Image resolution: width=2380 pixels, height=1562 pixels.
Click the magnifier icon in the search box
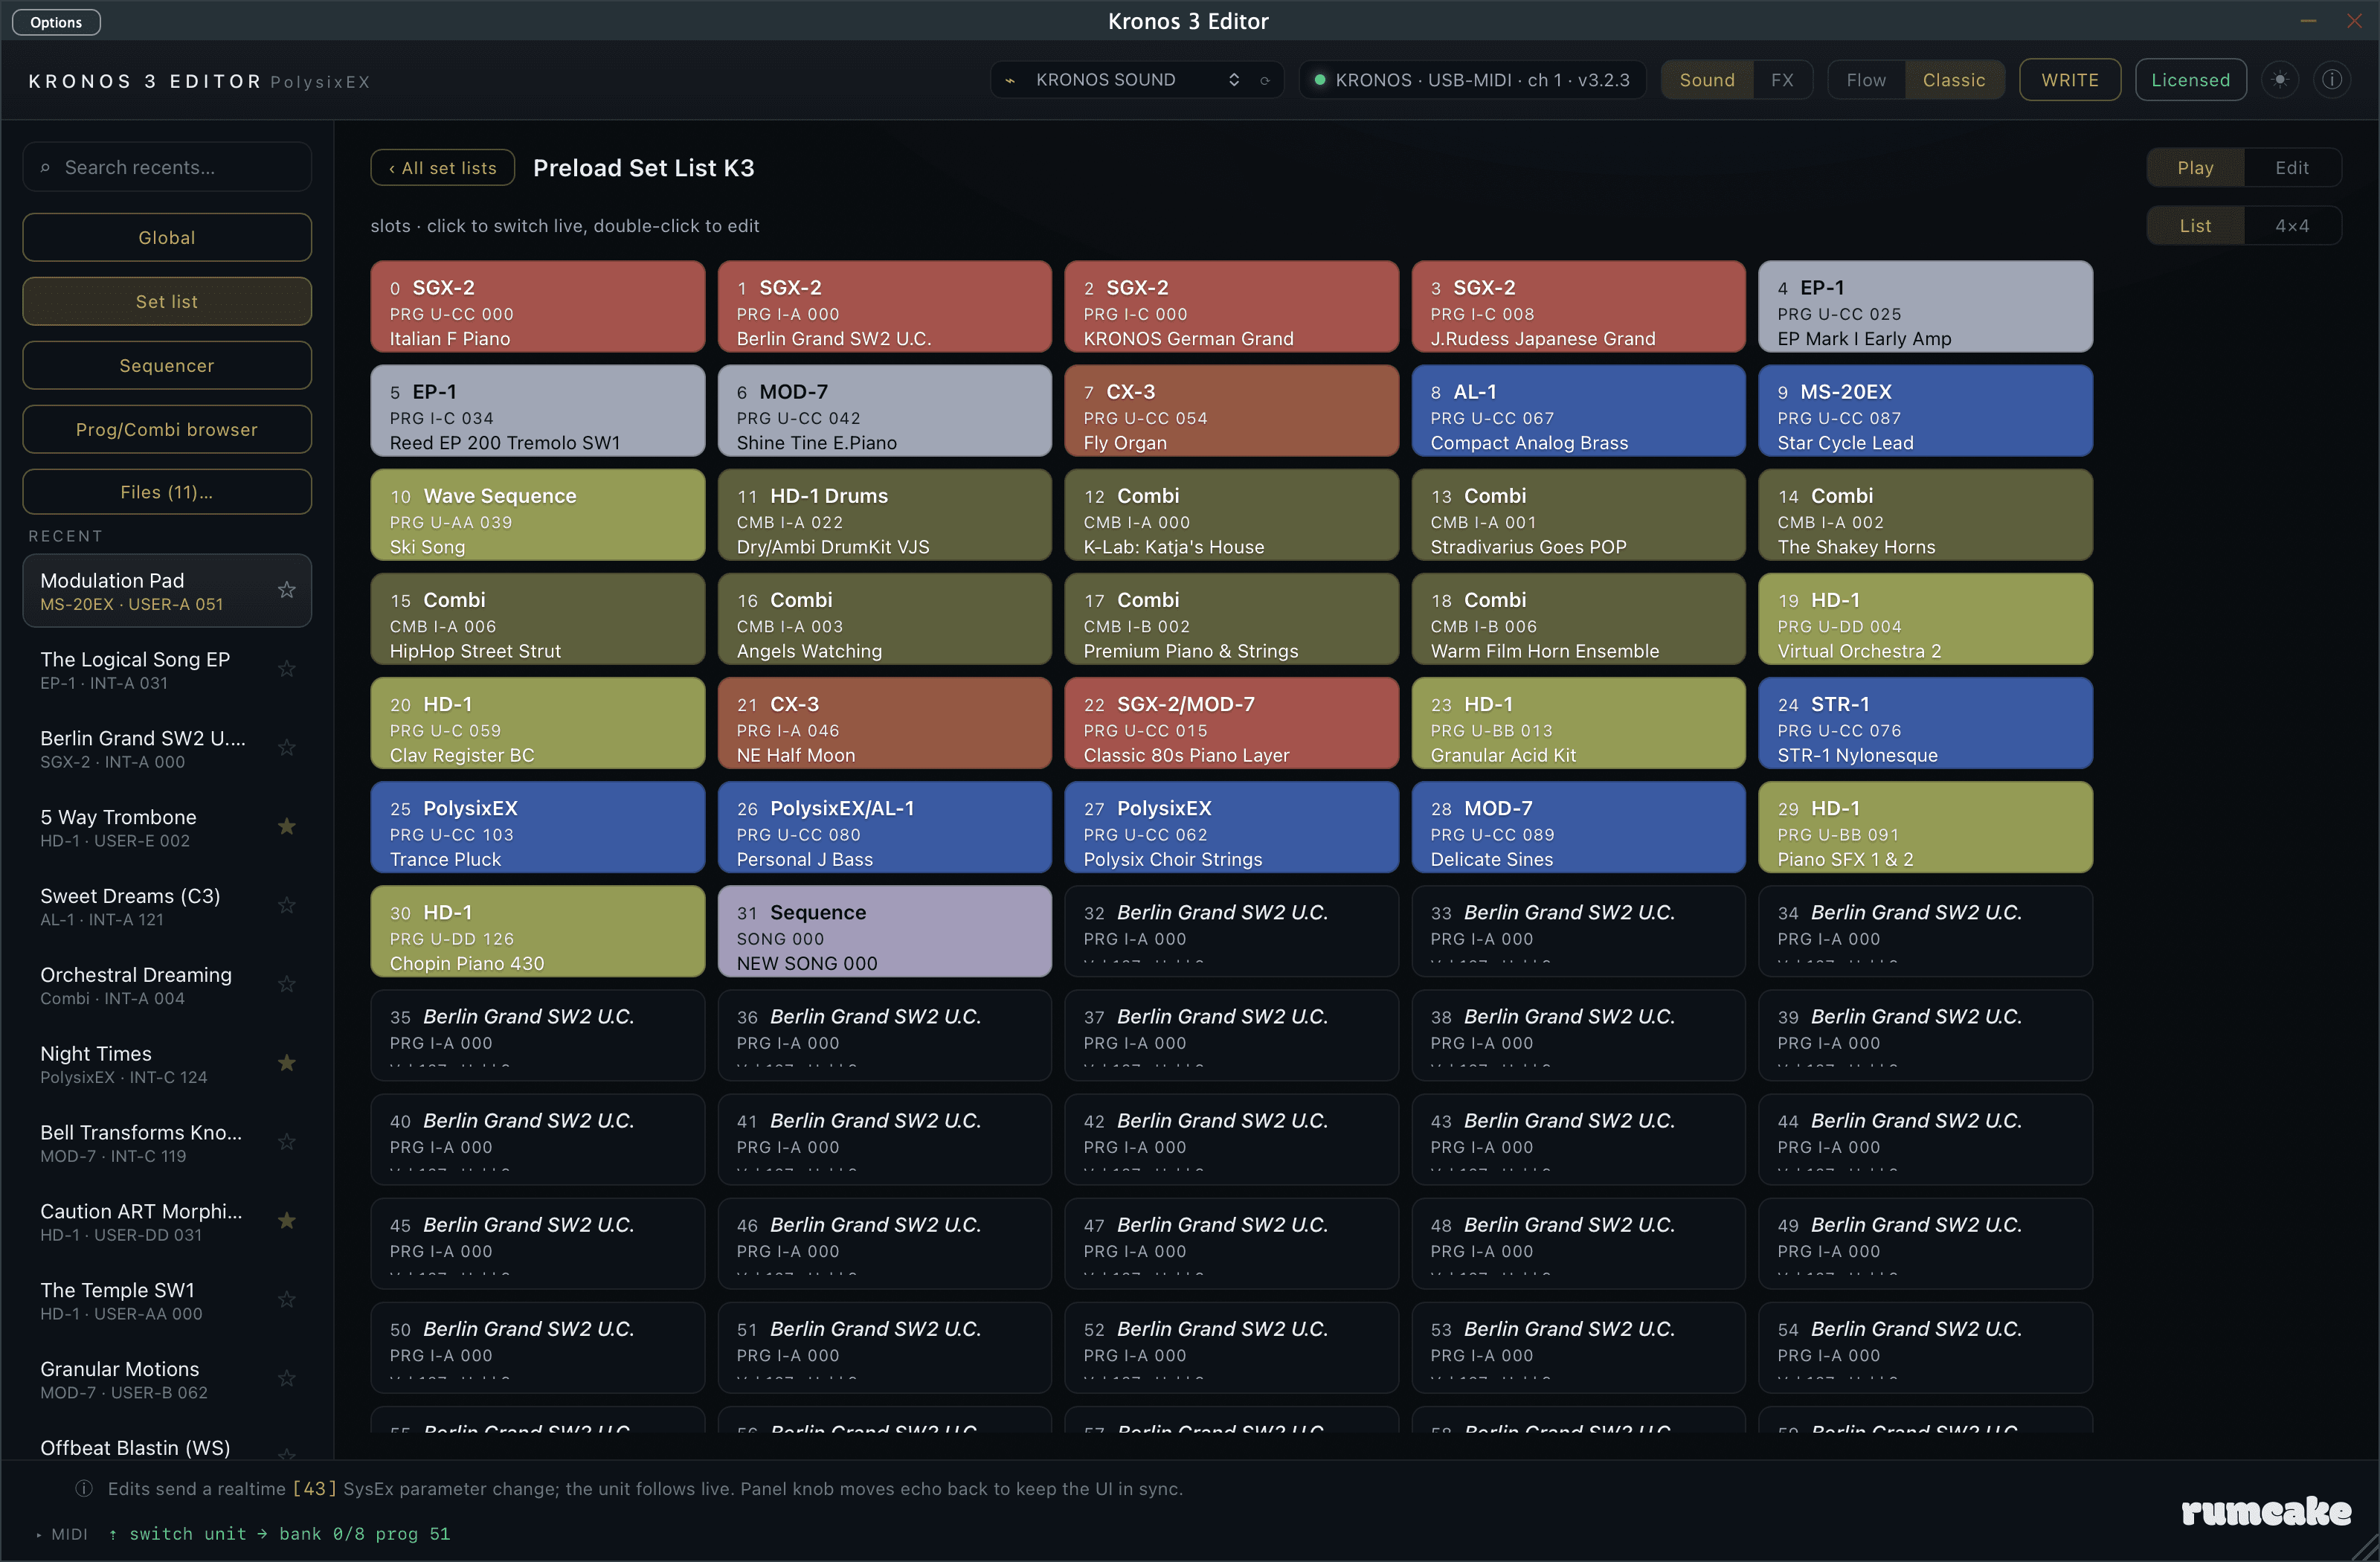[45, 168]
